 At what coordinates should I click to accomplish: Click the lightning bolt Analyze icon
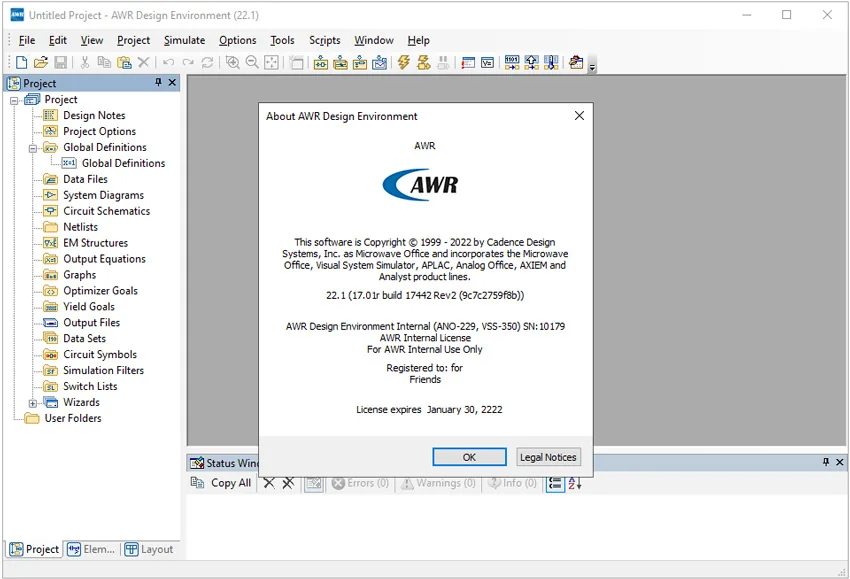point(403,62)
